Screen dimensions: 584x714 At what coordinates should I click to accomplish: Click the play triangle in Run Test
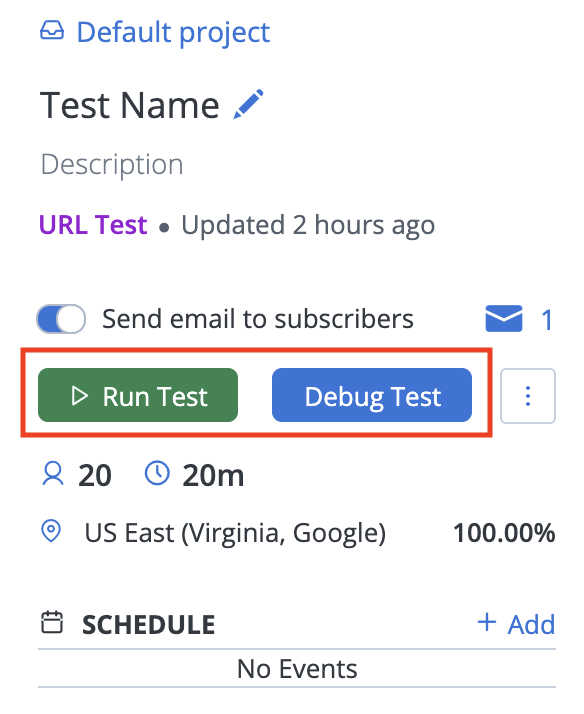point(80,396)
